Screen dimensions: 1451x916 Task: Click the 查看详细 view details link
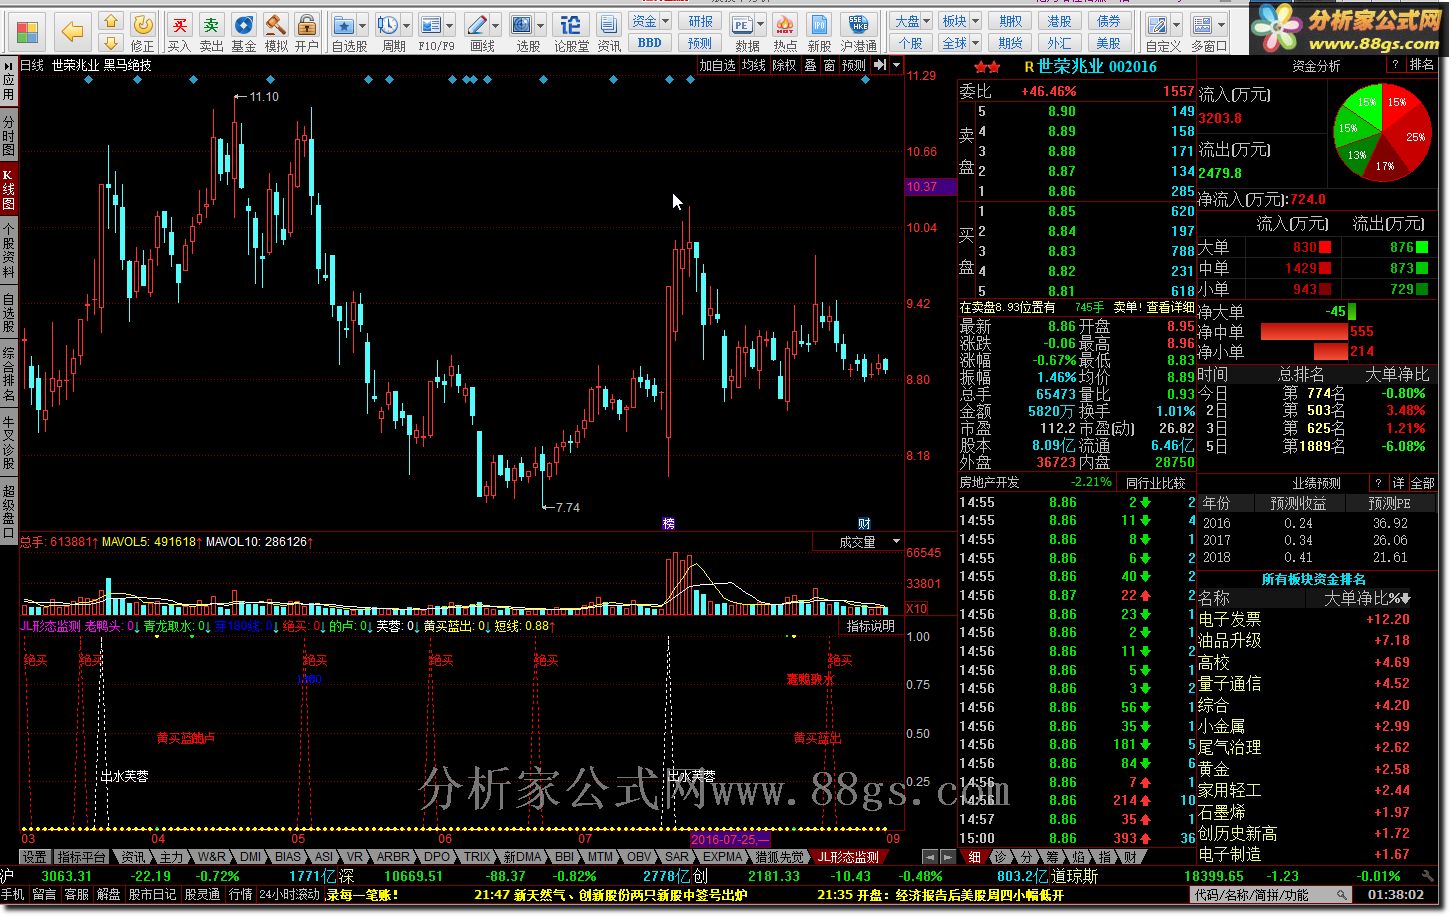pyautogui.click(x=1170, y=308)
